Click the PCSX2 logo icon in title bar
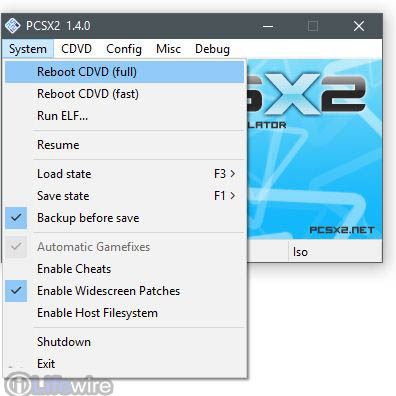The image size is (396, 396). click(13, 26)
